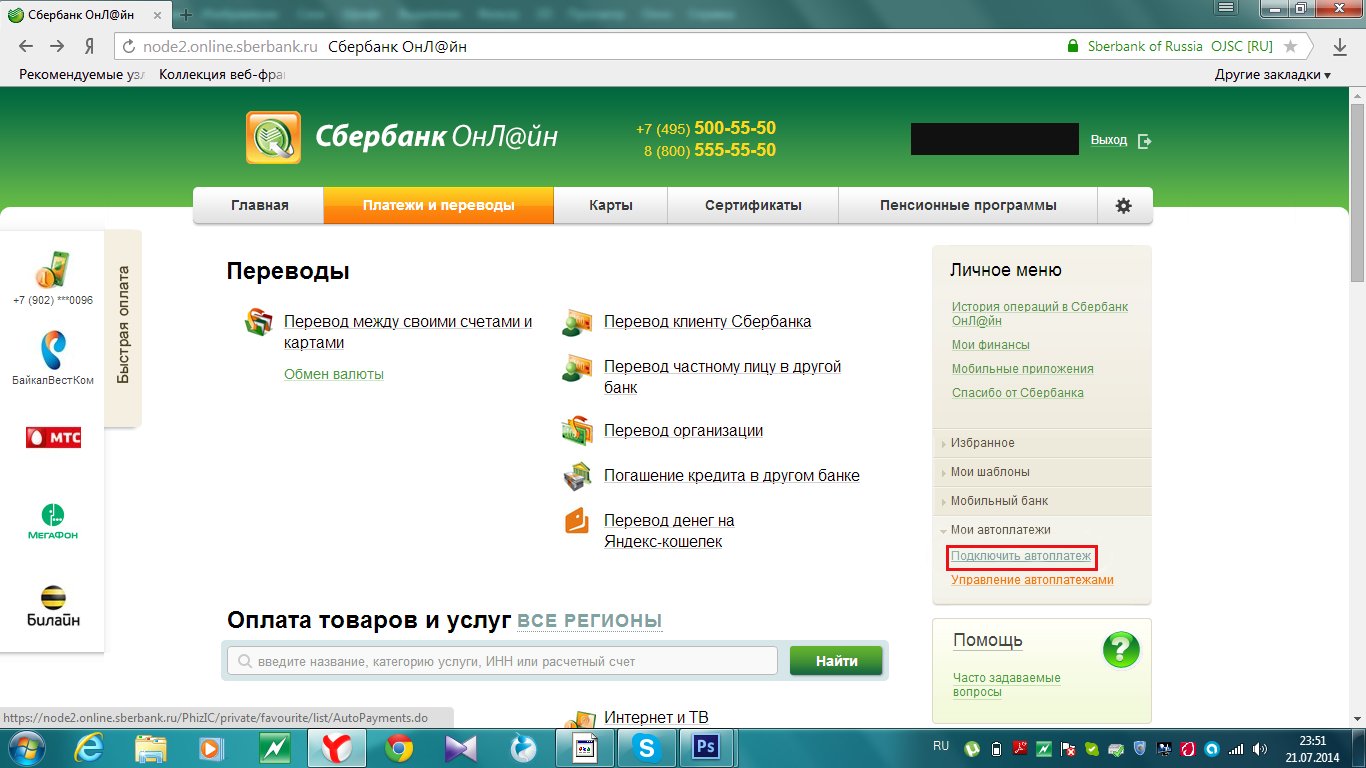Open История операций в Сбербанк ОнЛ@йн
1366x768 pixels.
tap(1040, 314)
